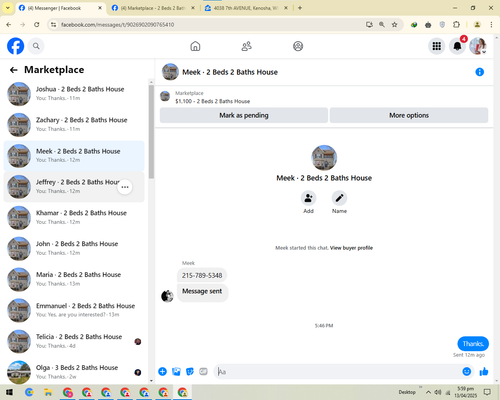Open Joshua - 2 Beds 2 Baths House chat

coord(74,94)
